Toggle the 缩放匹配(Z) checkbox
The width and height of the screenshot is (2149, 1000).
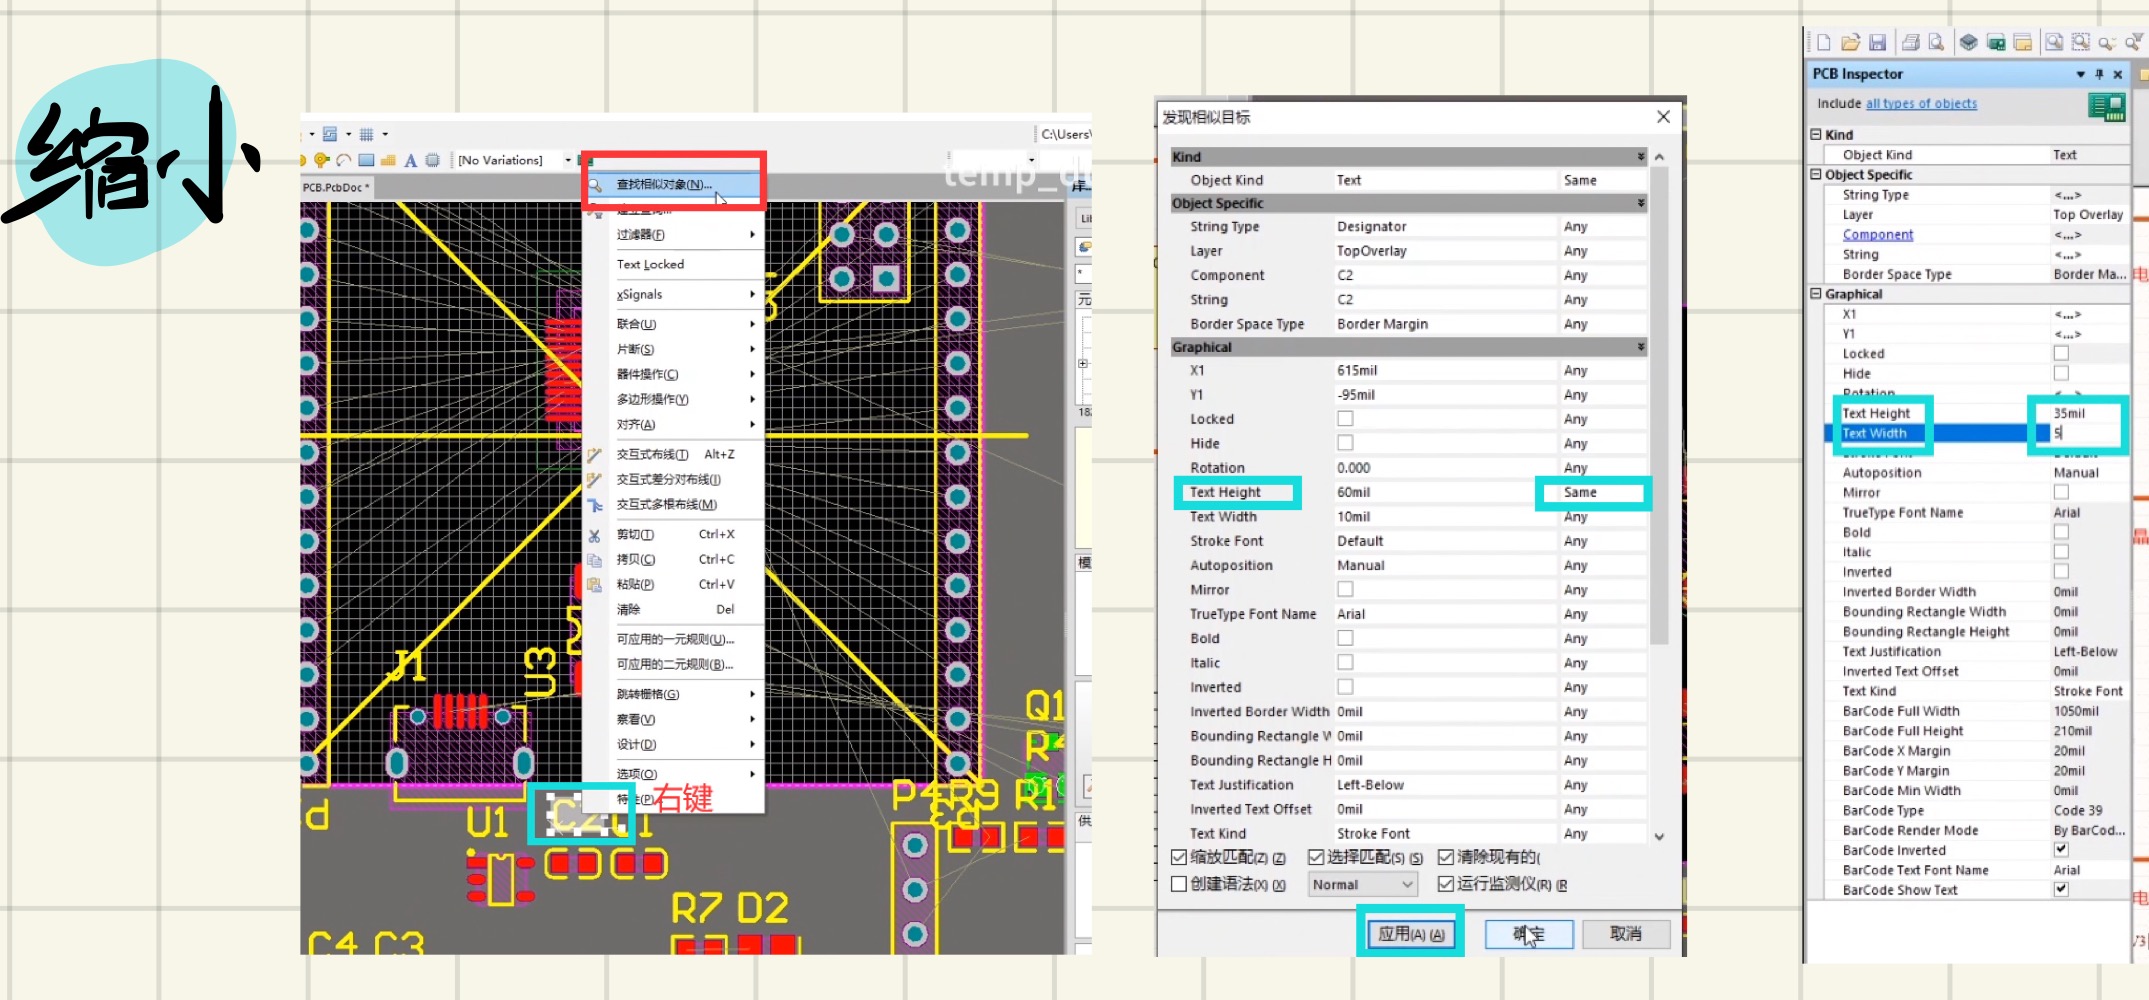(x=1179, y=857)
